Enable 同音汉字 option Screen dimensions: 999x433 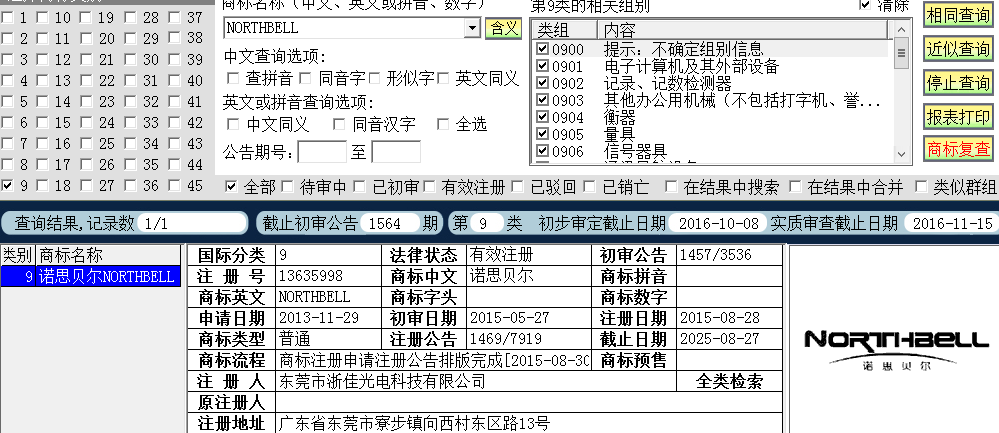click(339, 124)
